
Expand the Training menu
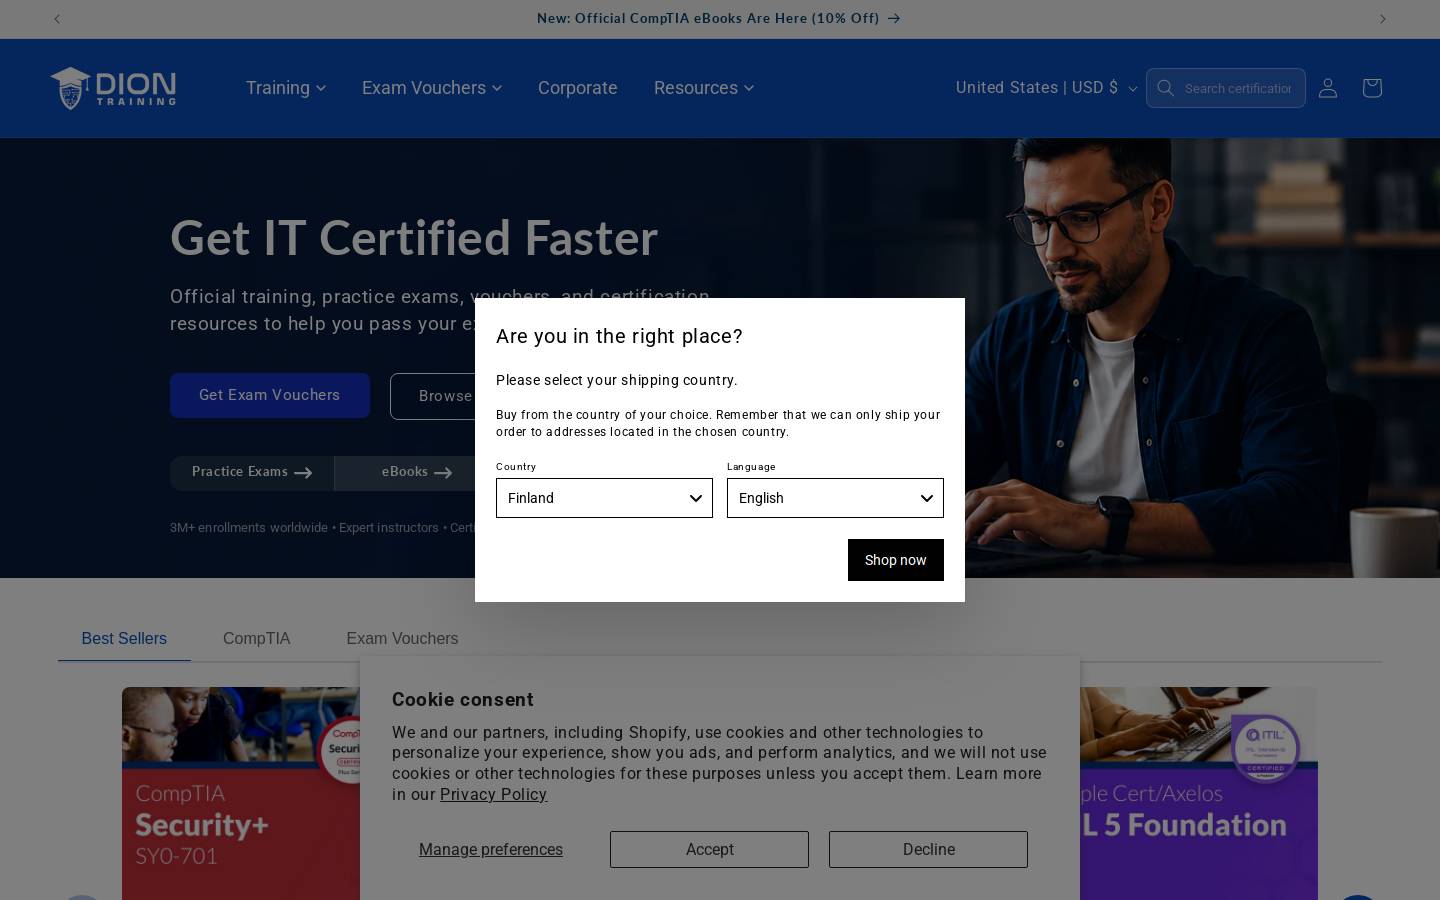[286, 88]
